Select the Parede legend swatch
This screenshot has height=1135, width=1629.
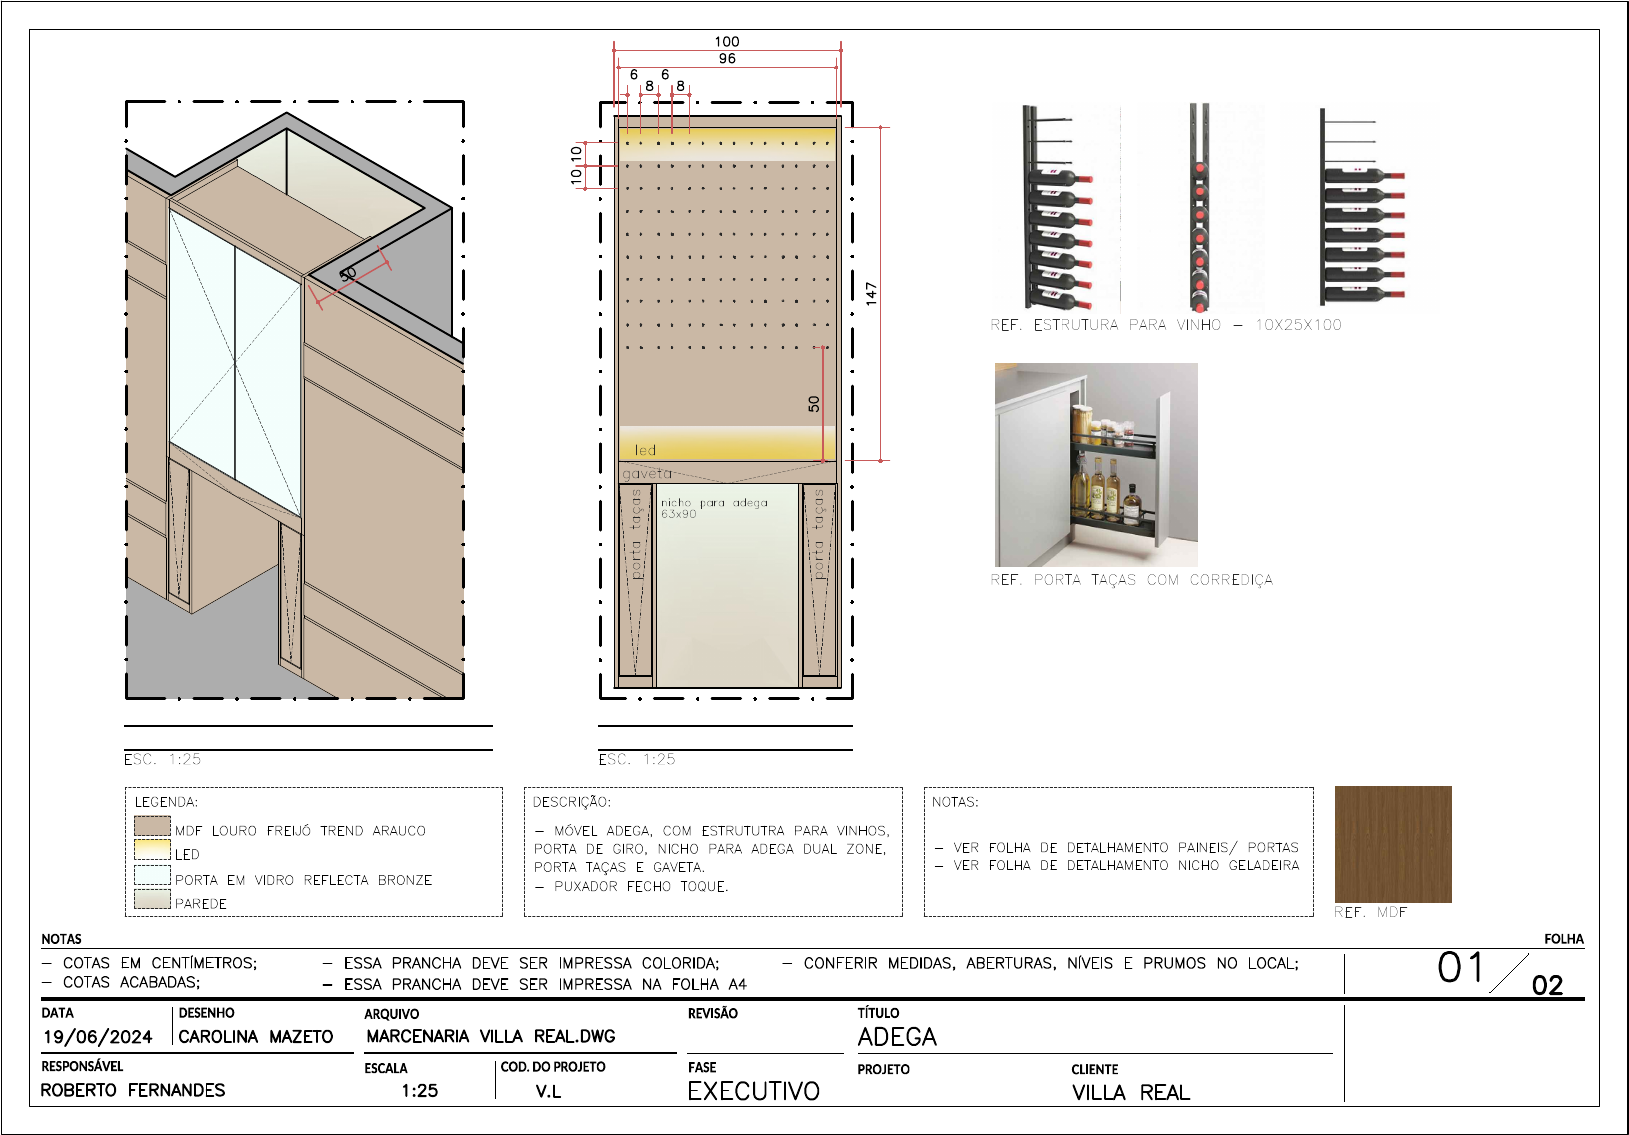click(152, 899)
